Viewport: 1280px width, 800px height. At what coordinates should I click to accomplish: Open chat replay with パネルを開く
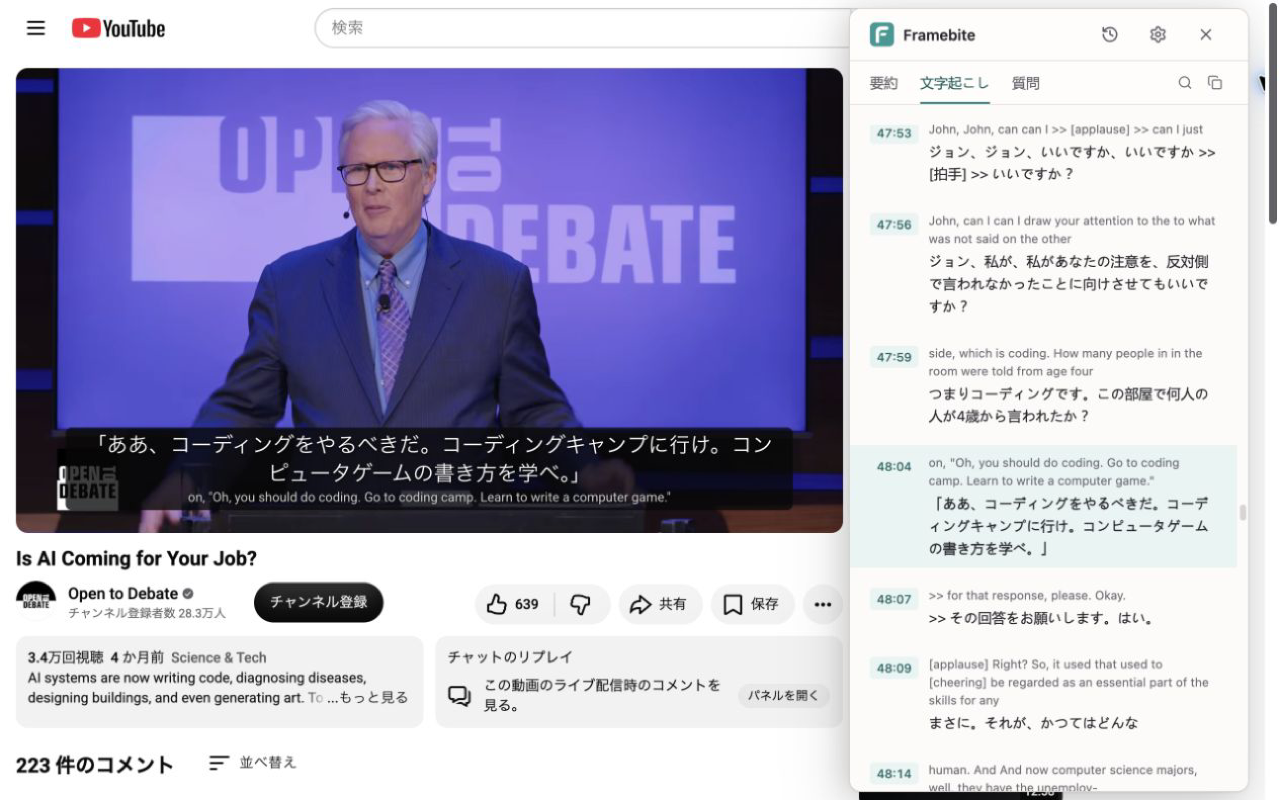pyautogui.click(x=784, y=696)
